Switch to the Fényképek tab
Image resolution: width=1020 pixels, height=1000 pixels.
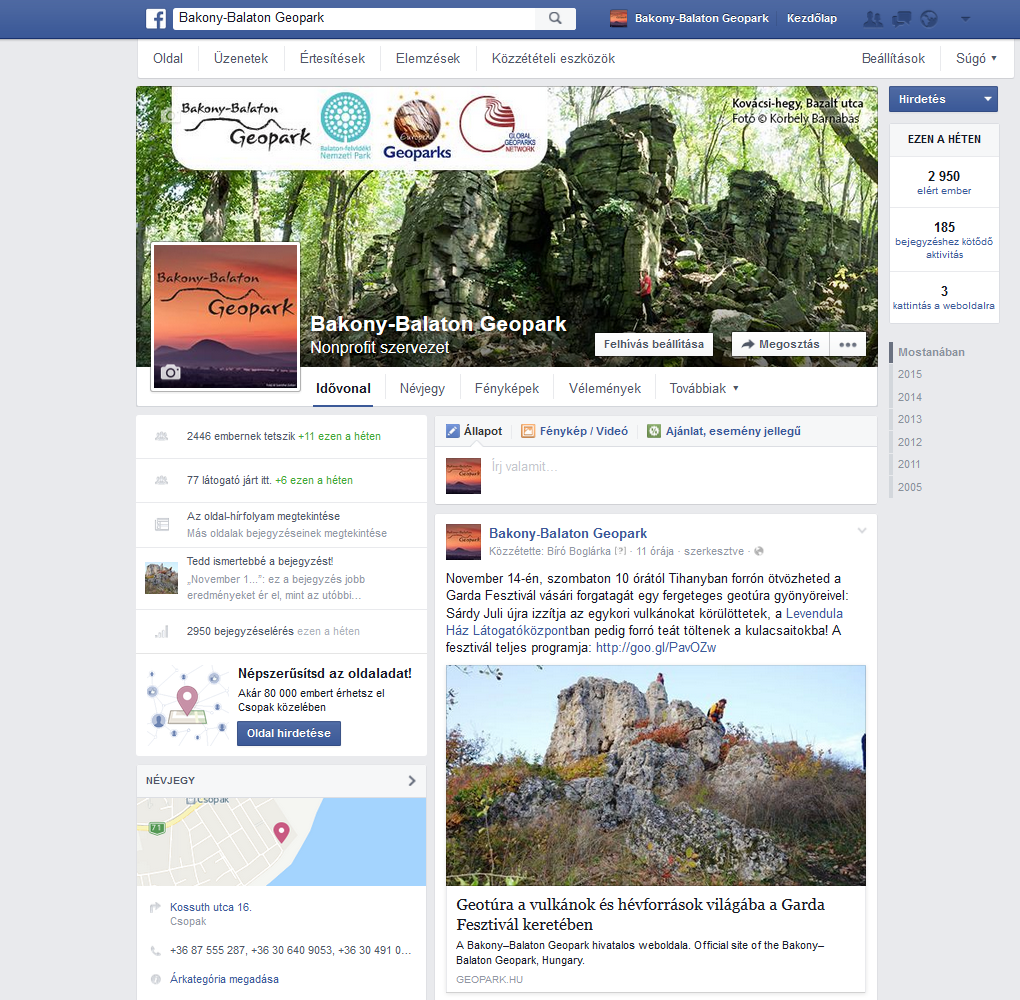tap(507, 388)
